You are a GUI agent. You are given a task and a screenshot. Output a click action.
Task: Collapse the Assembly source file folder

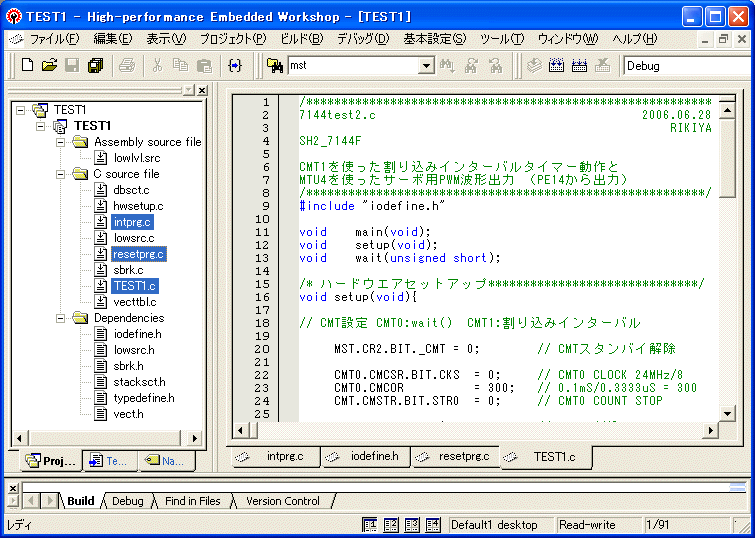pos(61,142)
